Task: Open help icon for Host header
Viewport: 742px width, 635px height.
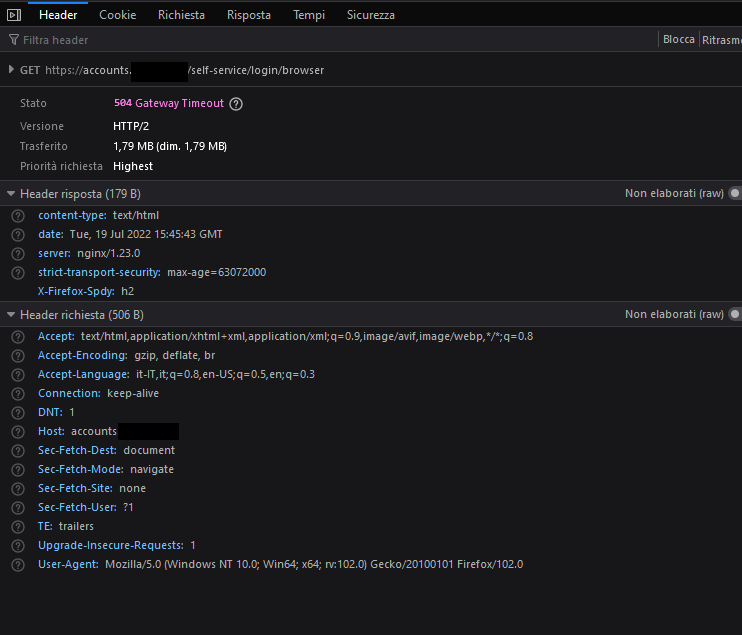Action: [18, 432]
